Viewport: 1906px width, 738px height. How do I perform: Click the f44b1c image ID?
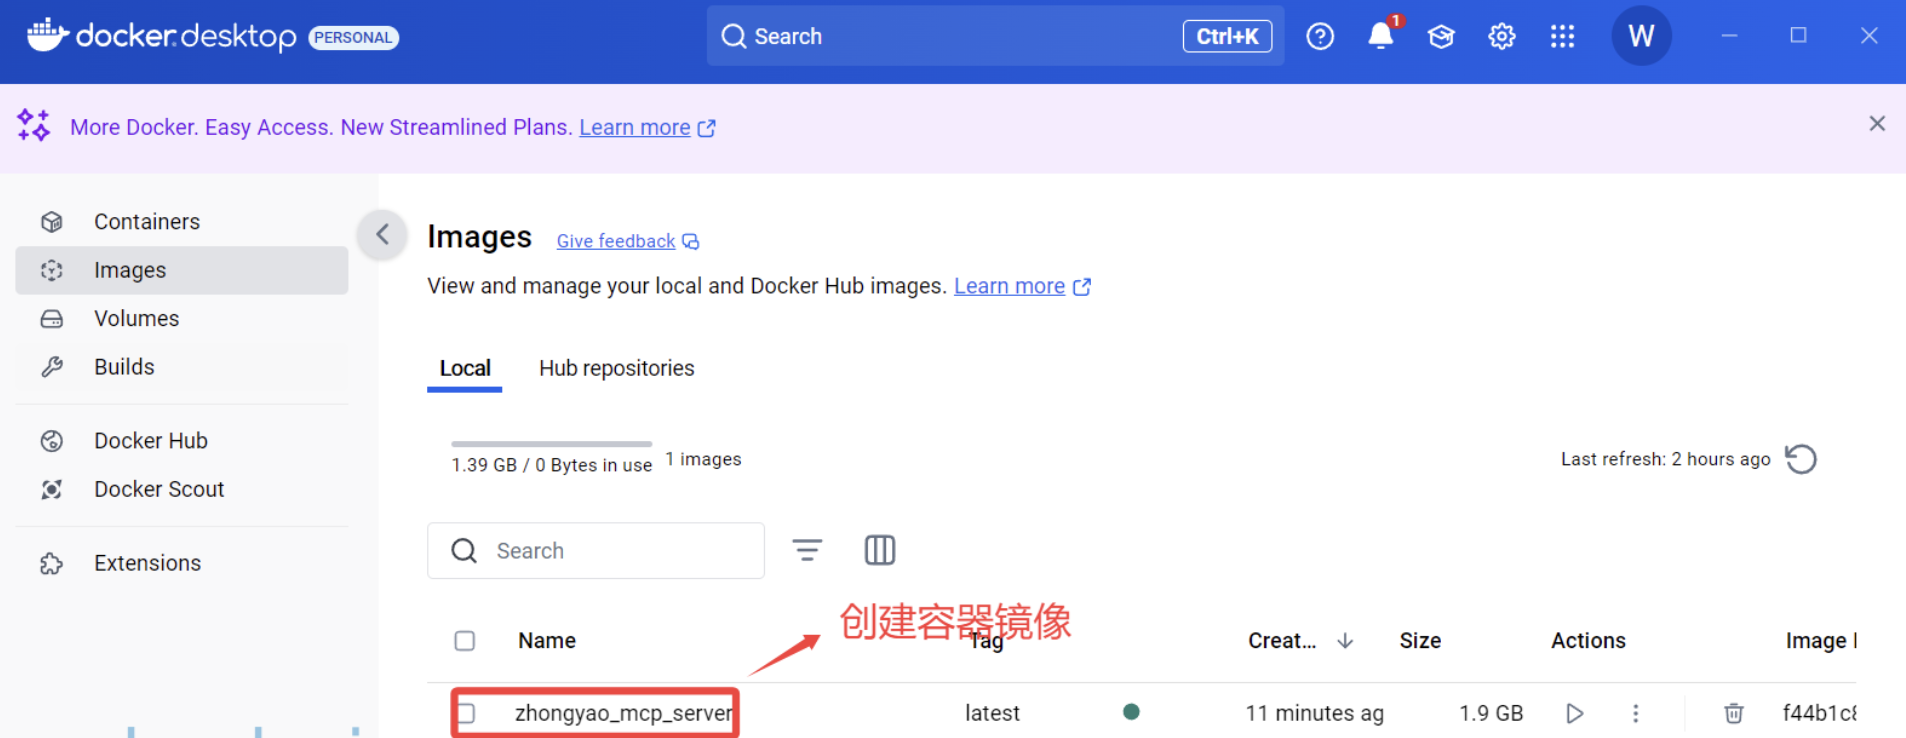[1819, 713]
